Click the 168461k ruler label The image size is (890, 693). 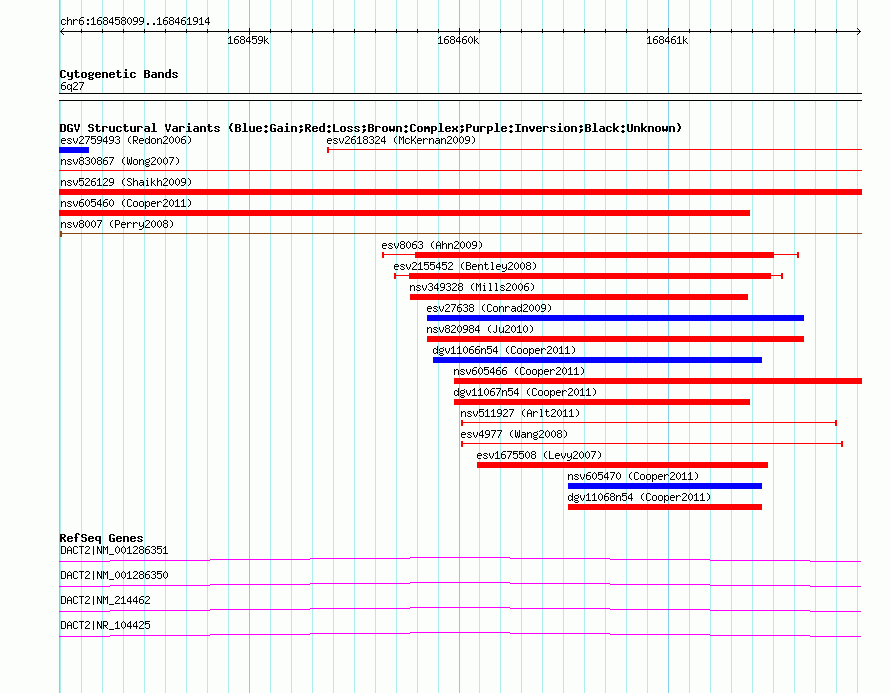[667, 40]
